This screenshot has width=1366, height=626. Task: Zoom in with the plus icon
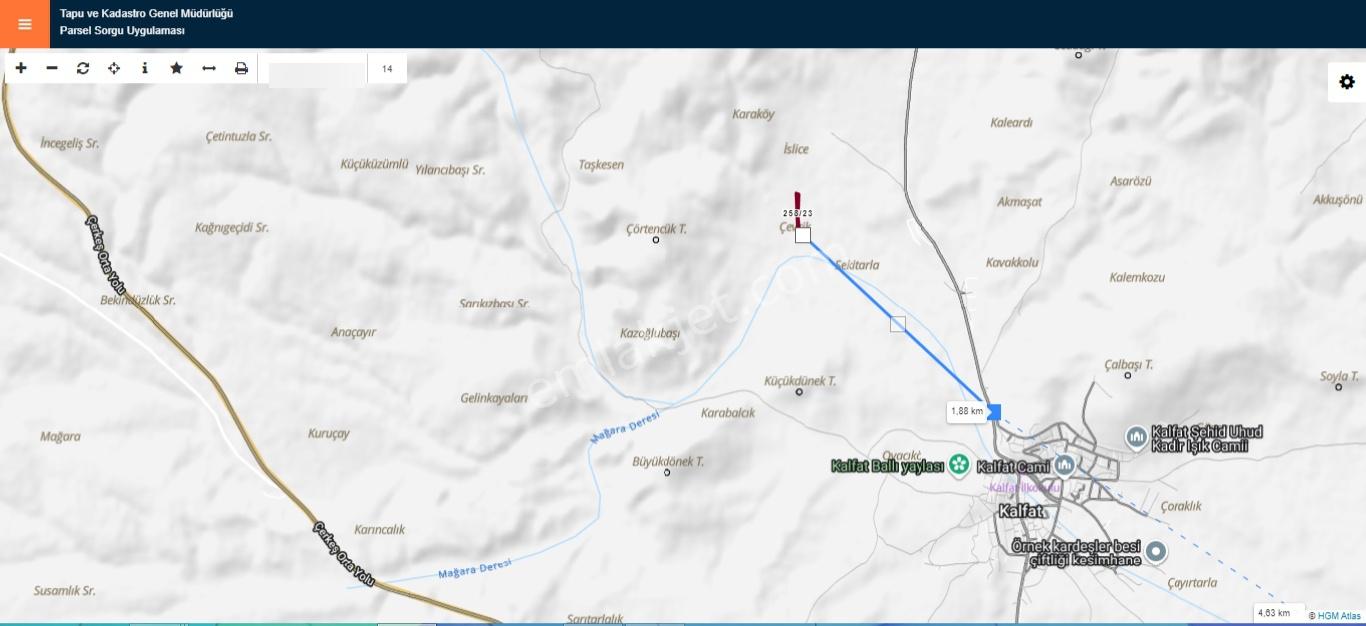pyautogui.click(x=21, y=68)
